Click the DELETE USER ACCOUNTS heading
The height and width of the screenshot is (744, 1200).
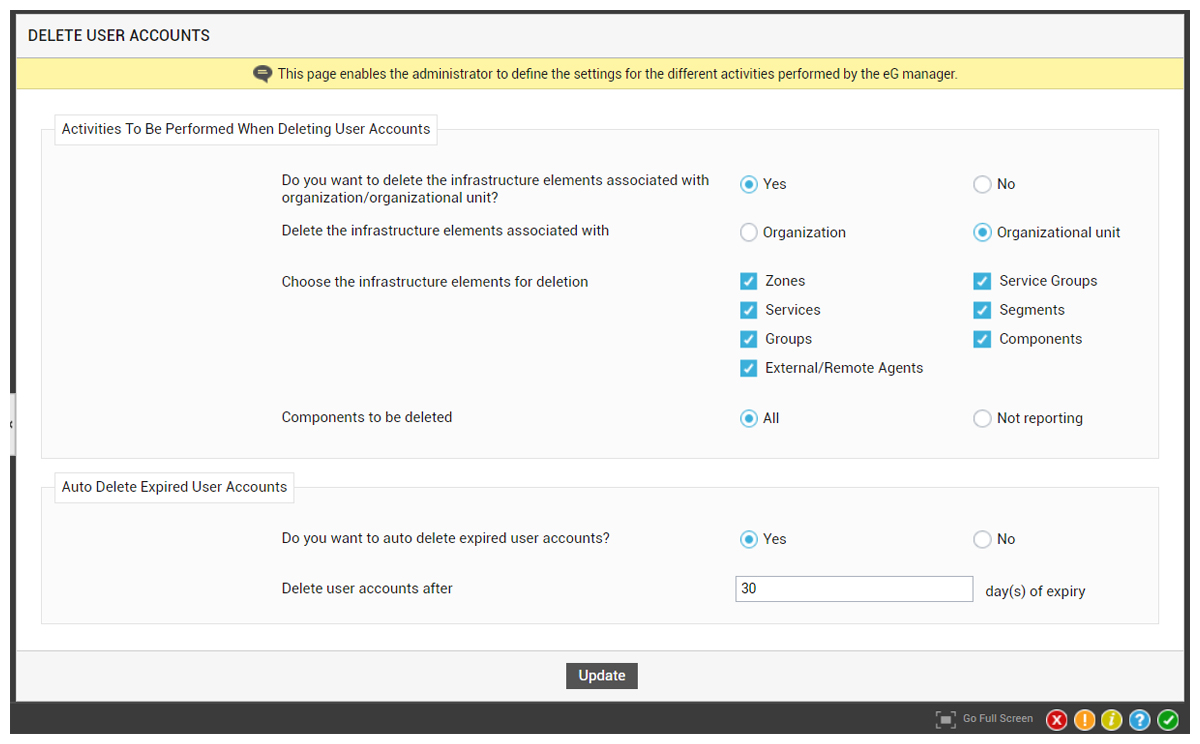tap(119, 35)
